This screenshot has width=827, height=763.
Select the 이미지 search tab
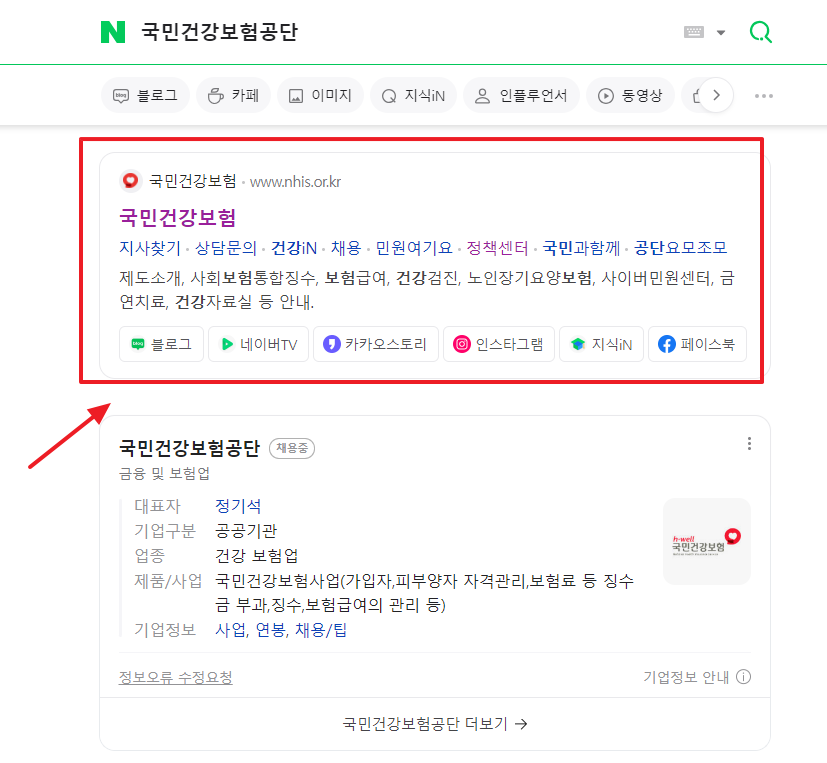point(320,95)
